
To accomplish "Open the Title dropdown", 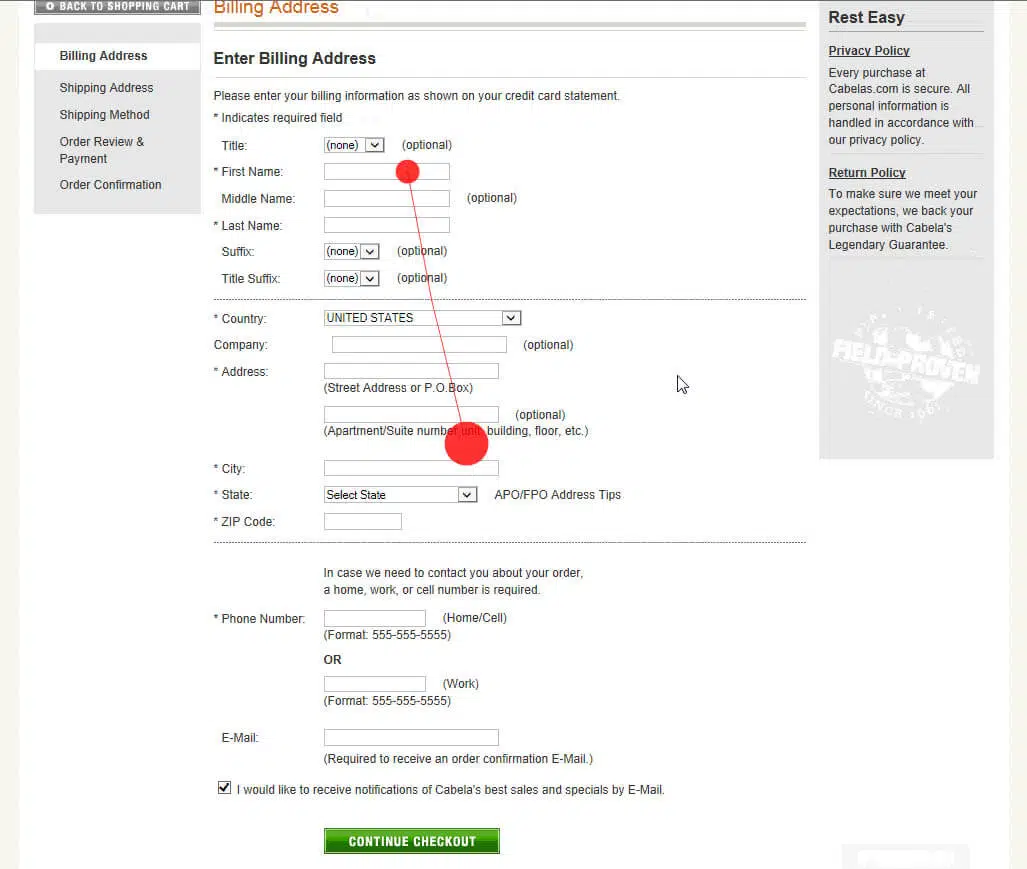I will [x=354, y=145].
